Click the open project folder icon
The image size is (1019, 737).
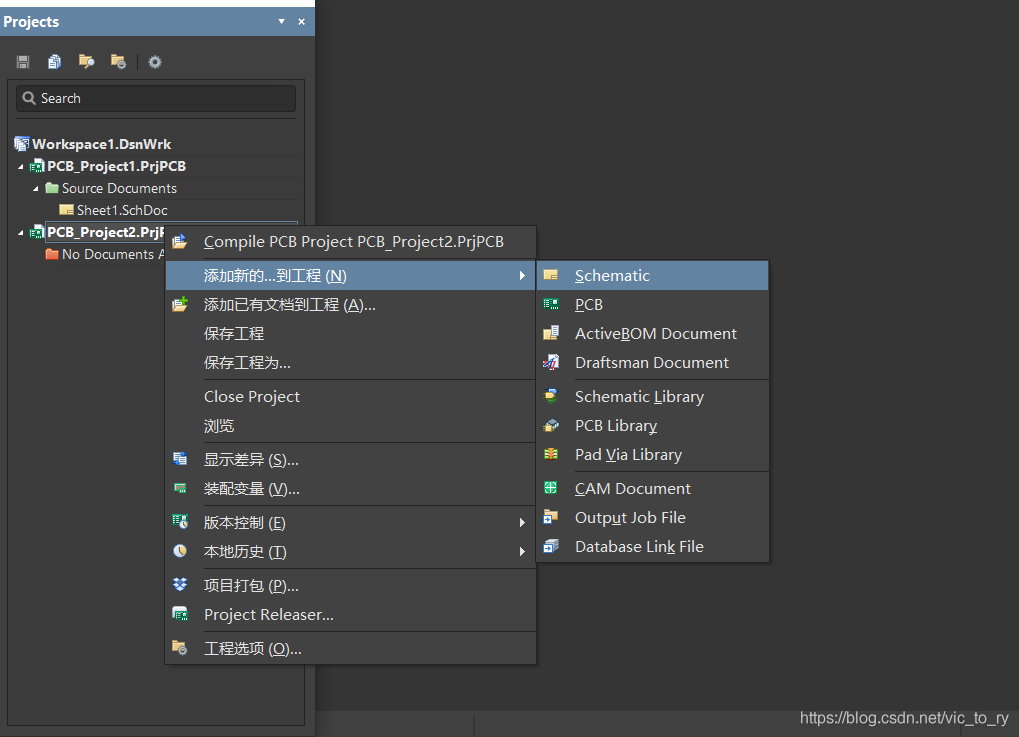[86, 62]
